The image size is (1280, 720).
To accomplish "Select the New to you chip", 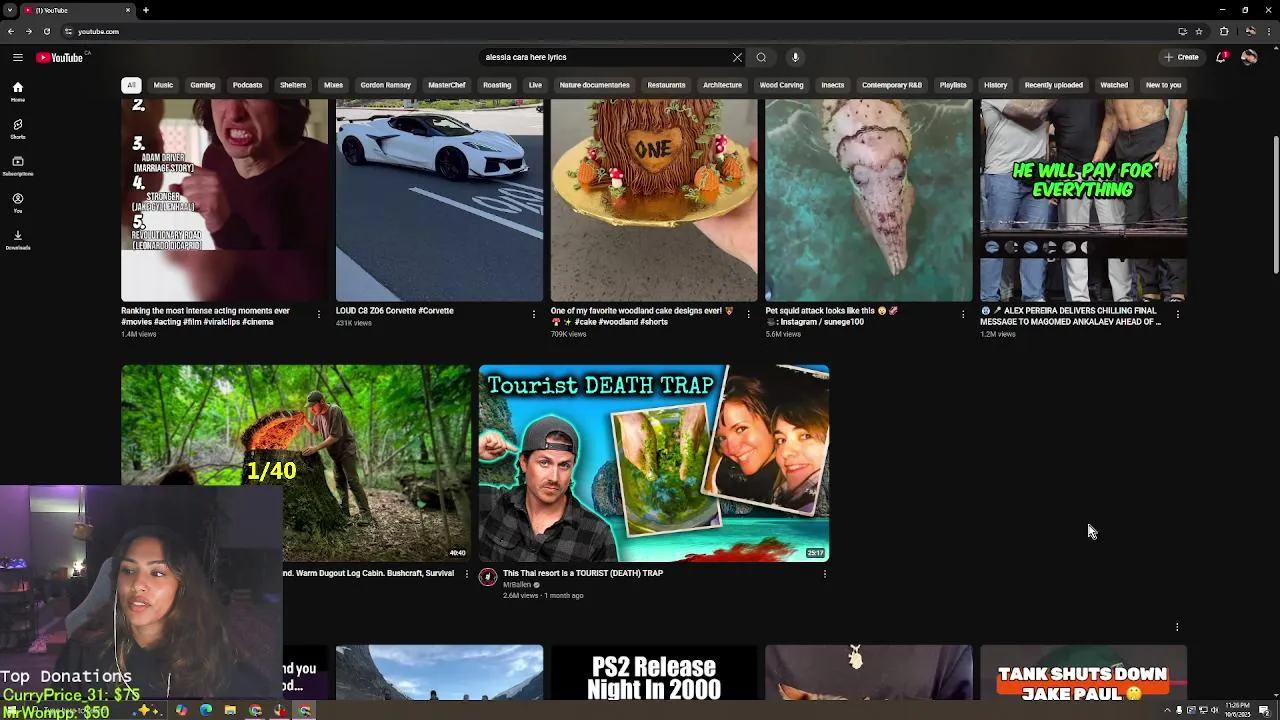I will [x=1163, y=85].
